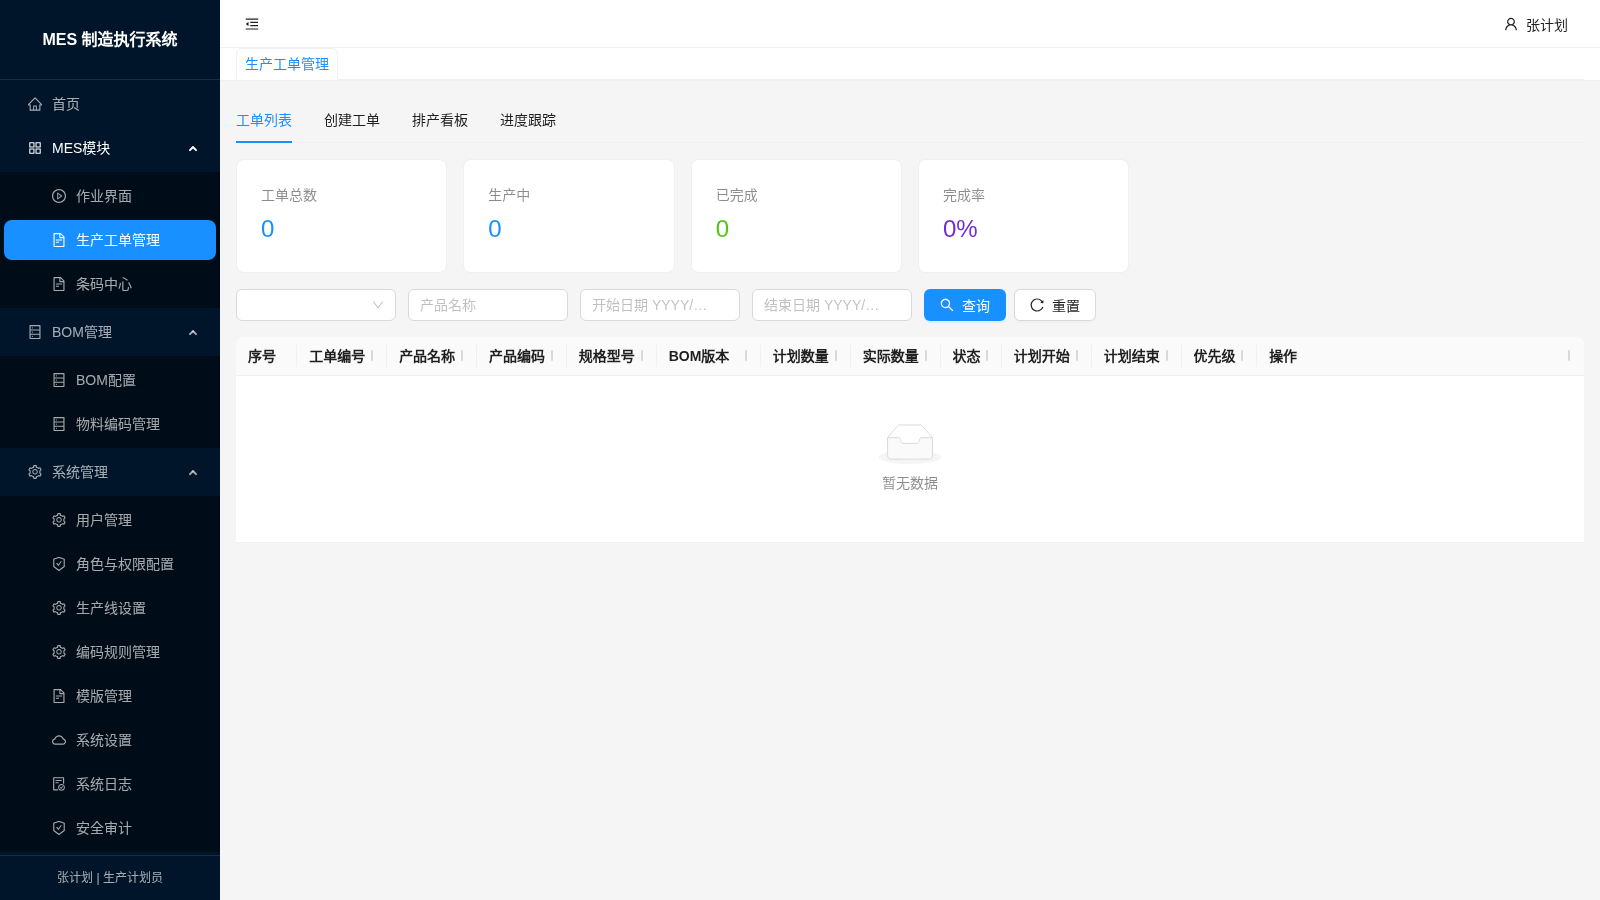Image resolution: width=1600 pixels, height=900 pixels.
Task: Click the 开始日期 date field
Action: click(660, 305)
